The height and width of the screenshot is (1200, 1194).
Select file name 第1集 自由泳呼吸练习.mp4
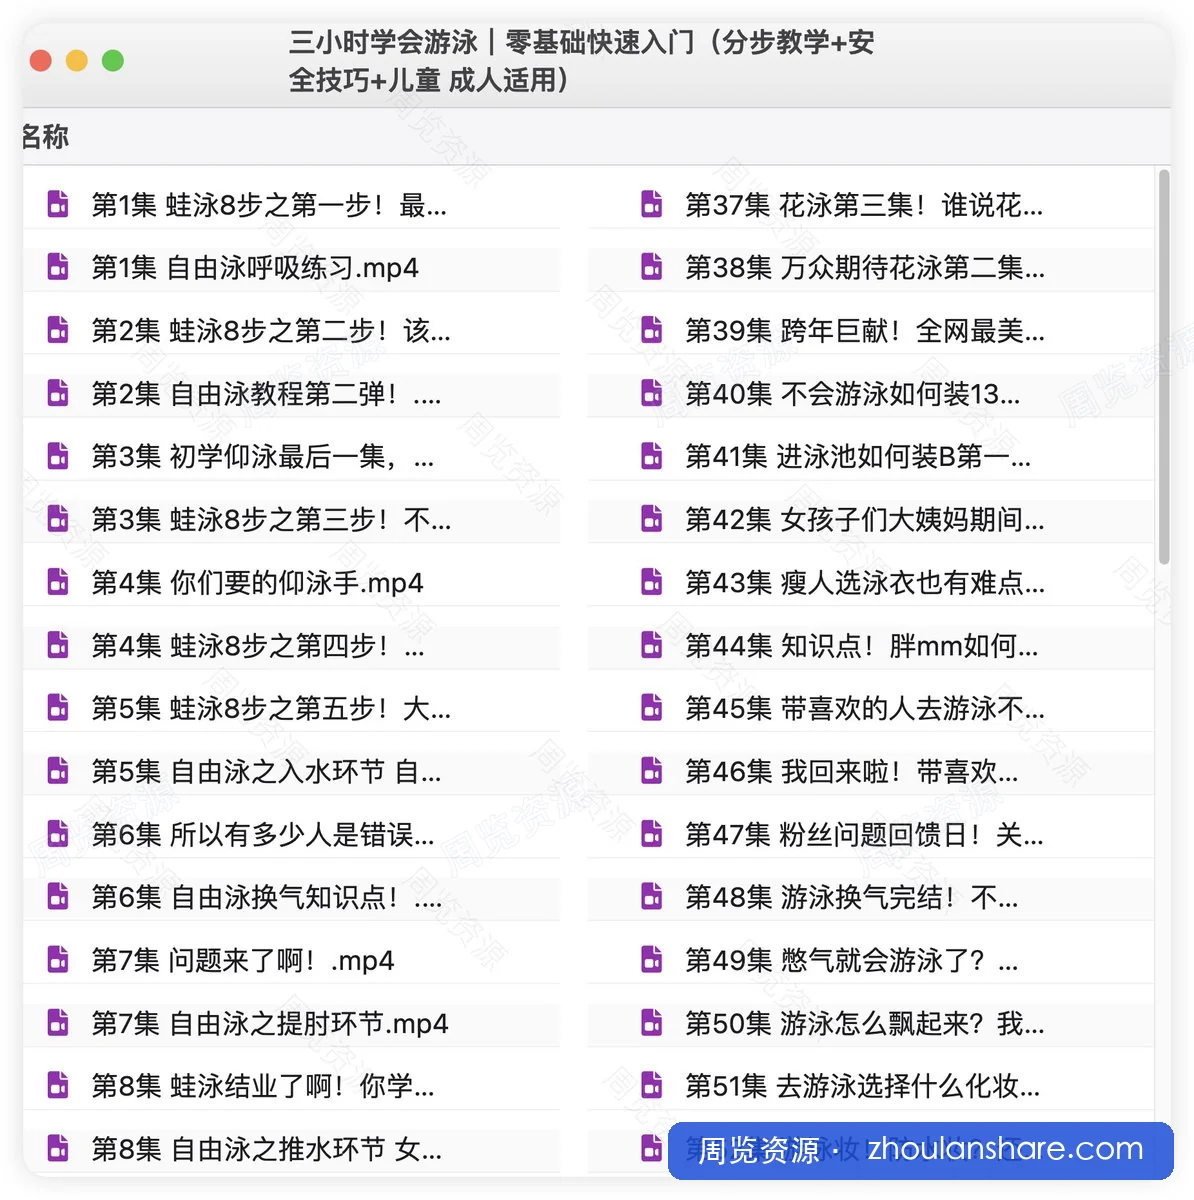click(x=255, y=267)
